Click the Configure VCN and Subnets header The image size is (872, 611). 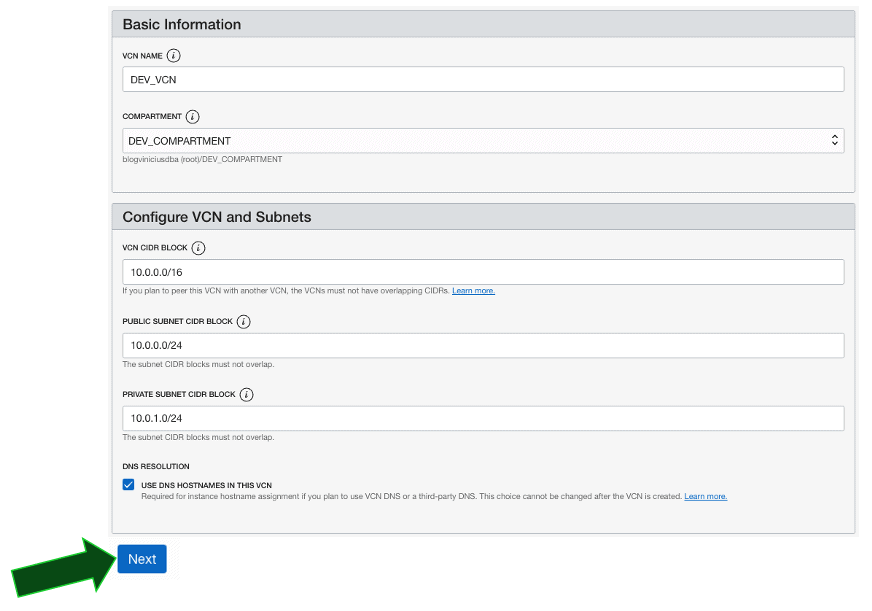217,217
